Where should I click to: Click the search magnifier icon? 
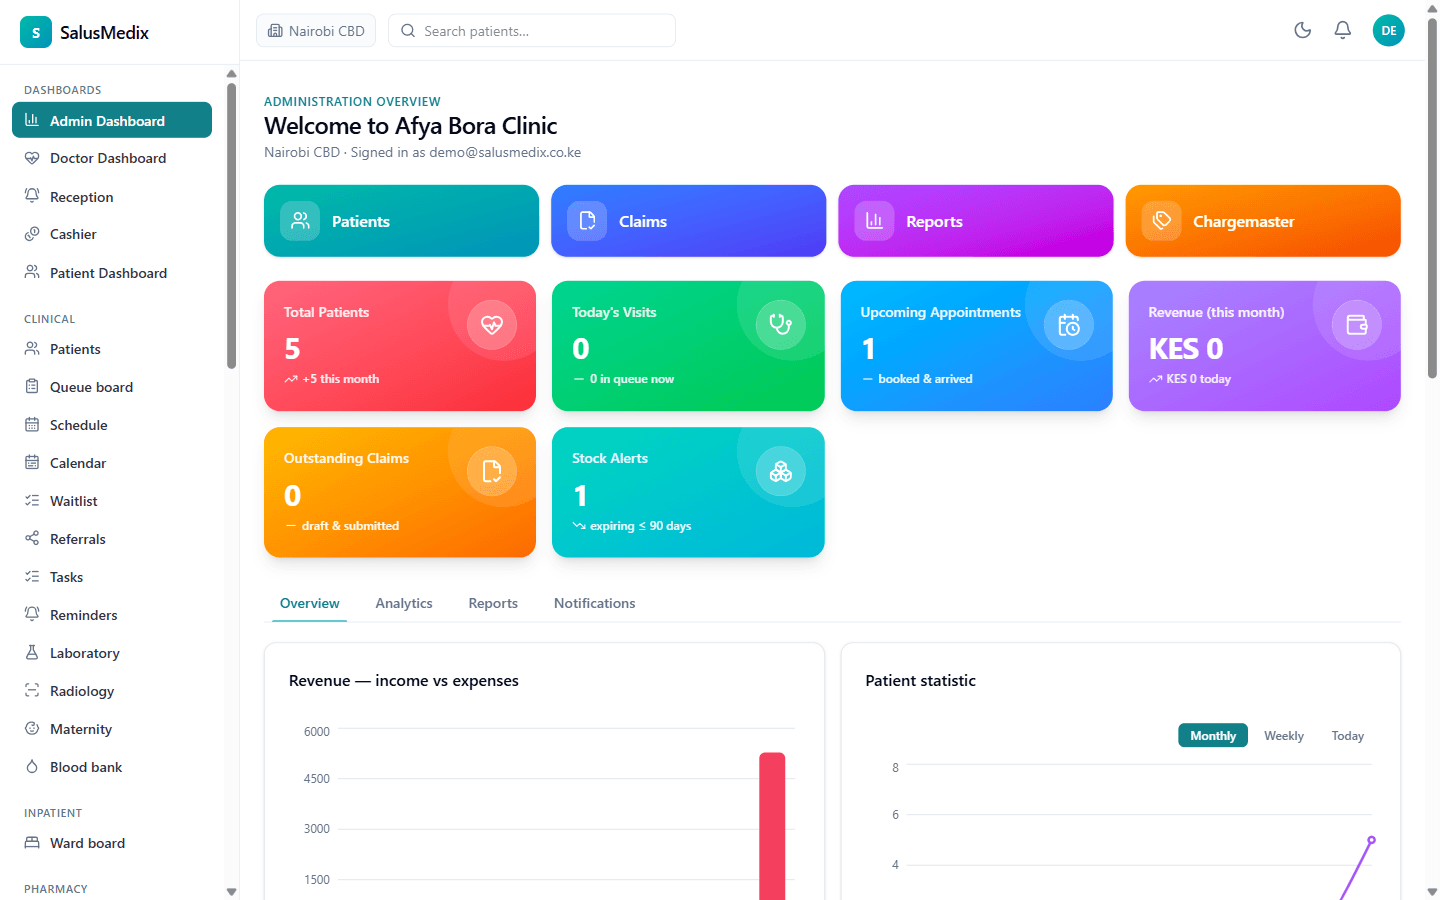click(x=408, y=31)
